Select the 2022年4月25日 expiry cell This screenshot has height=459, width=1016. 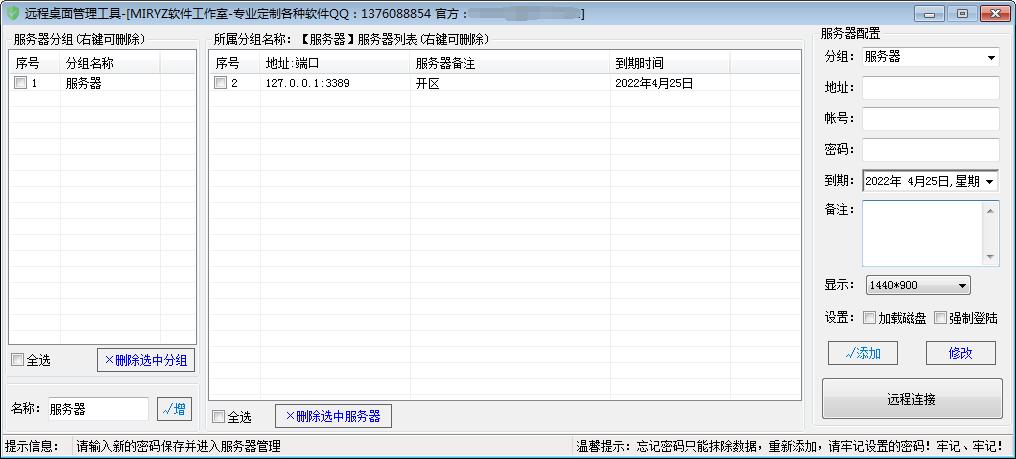tap(654, 84)
